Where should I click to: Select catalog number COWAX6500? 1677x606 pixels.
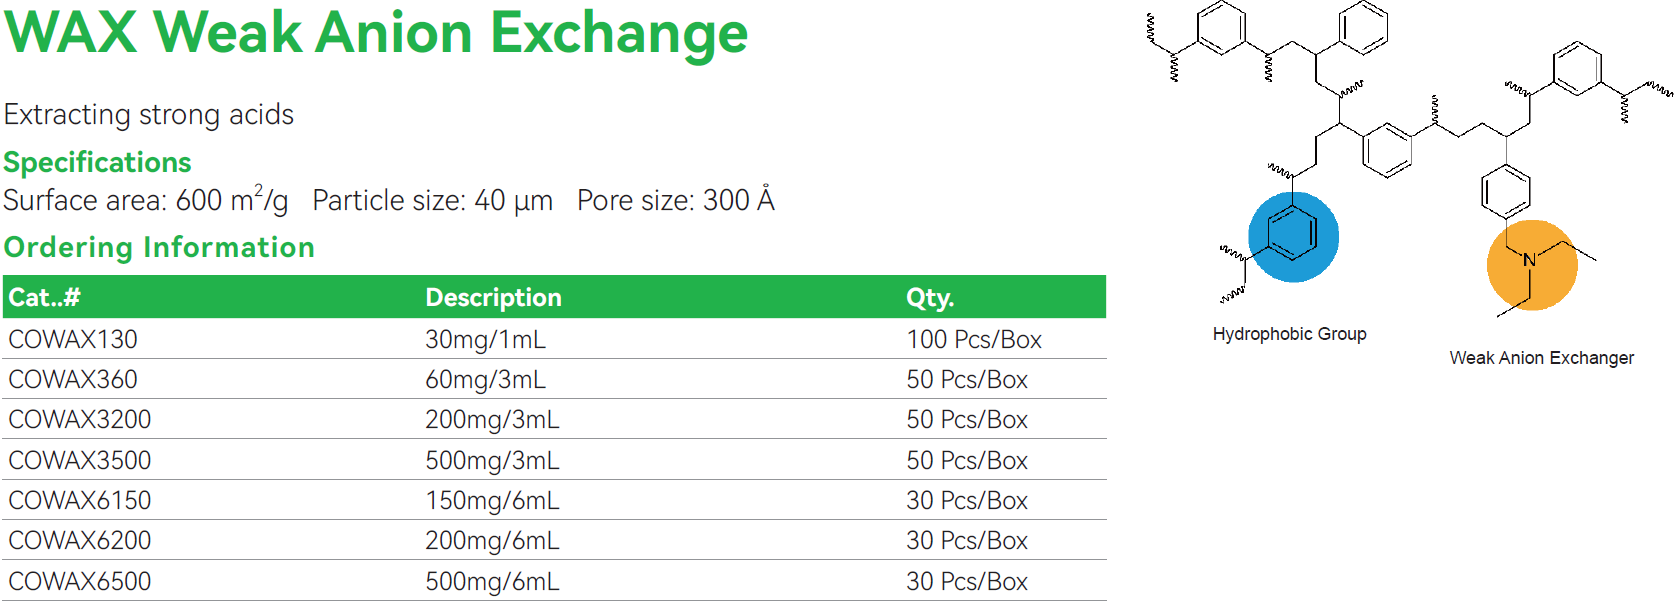point(80,581)
